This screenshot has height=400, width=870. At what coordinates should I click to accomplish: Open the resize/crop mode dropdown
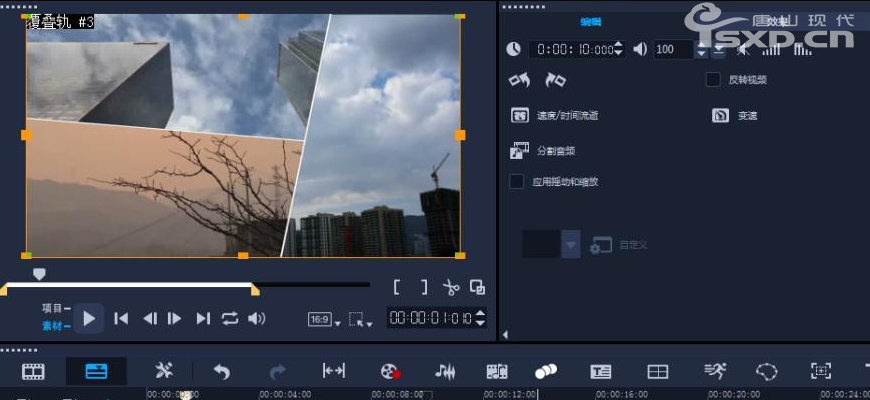[361, 320]
